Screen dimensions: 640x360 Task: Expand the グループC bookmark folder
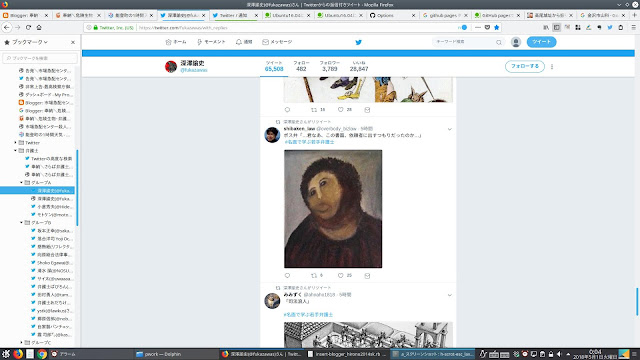(21, 342)
